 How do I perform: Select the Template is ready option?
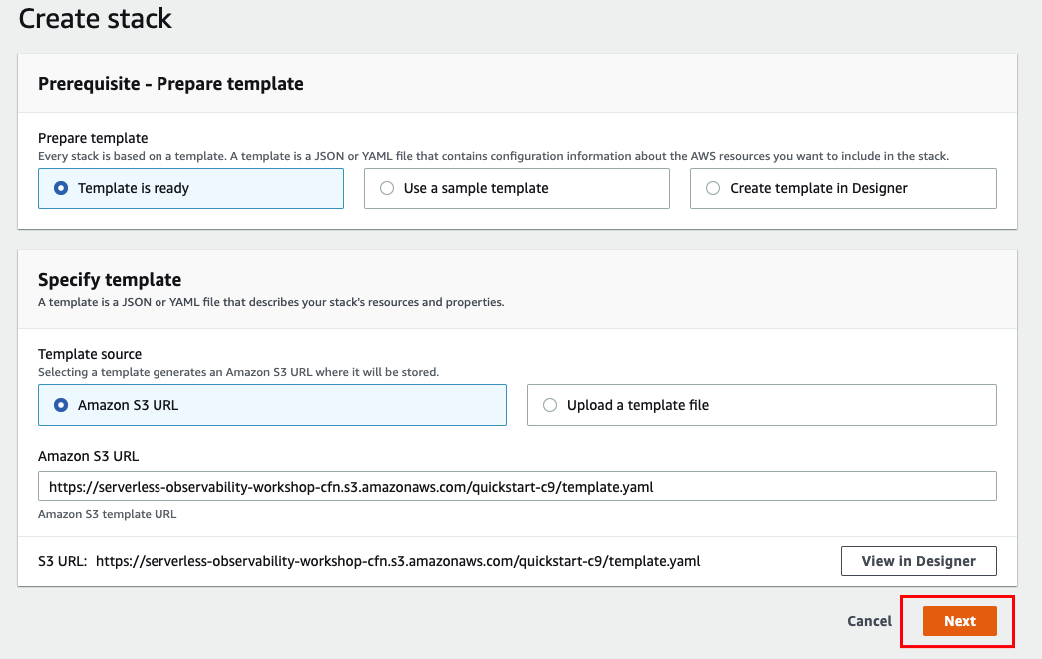click(x=191, y=189)
